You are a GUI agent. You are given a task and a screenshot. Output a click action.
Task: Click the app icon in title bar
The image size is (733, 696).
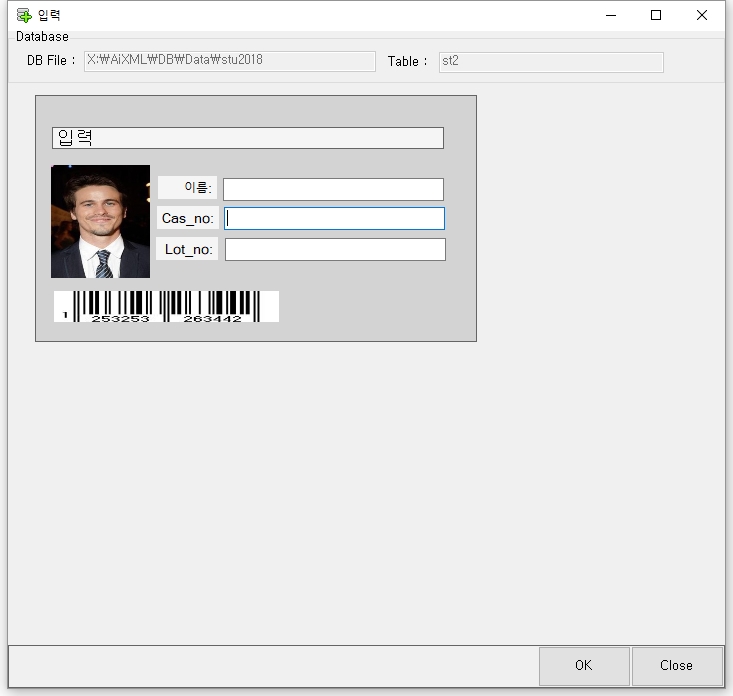24,15
